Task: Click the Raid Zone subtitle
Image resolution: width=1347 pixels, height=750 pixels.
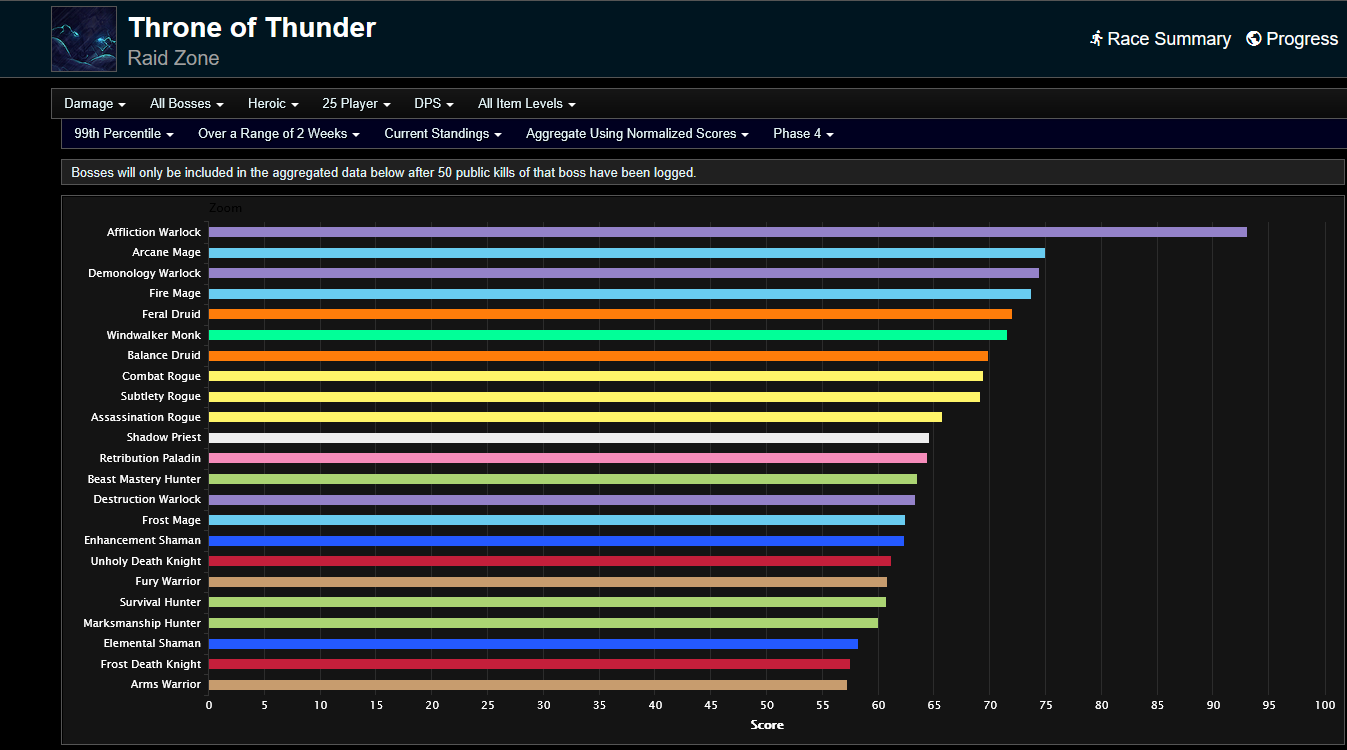Action: click(173, 58)
